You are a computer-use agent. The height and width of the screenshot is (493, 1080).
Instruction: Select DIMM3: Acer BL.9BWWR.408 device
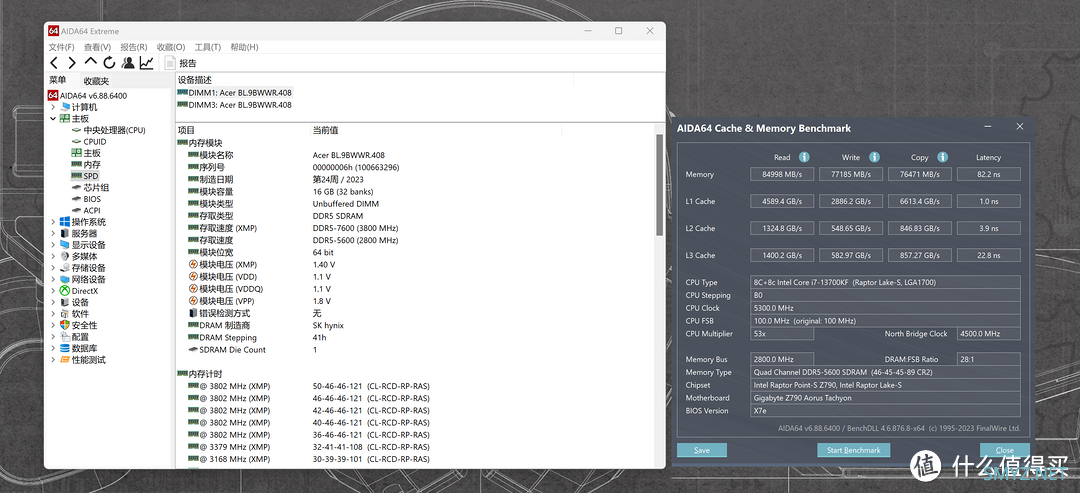[234, 105]
